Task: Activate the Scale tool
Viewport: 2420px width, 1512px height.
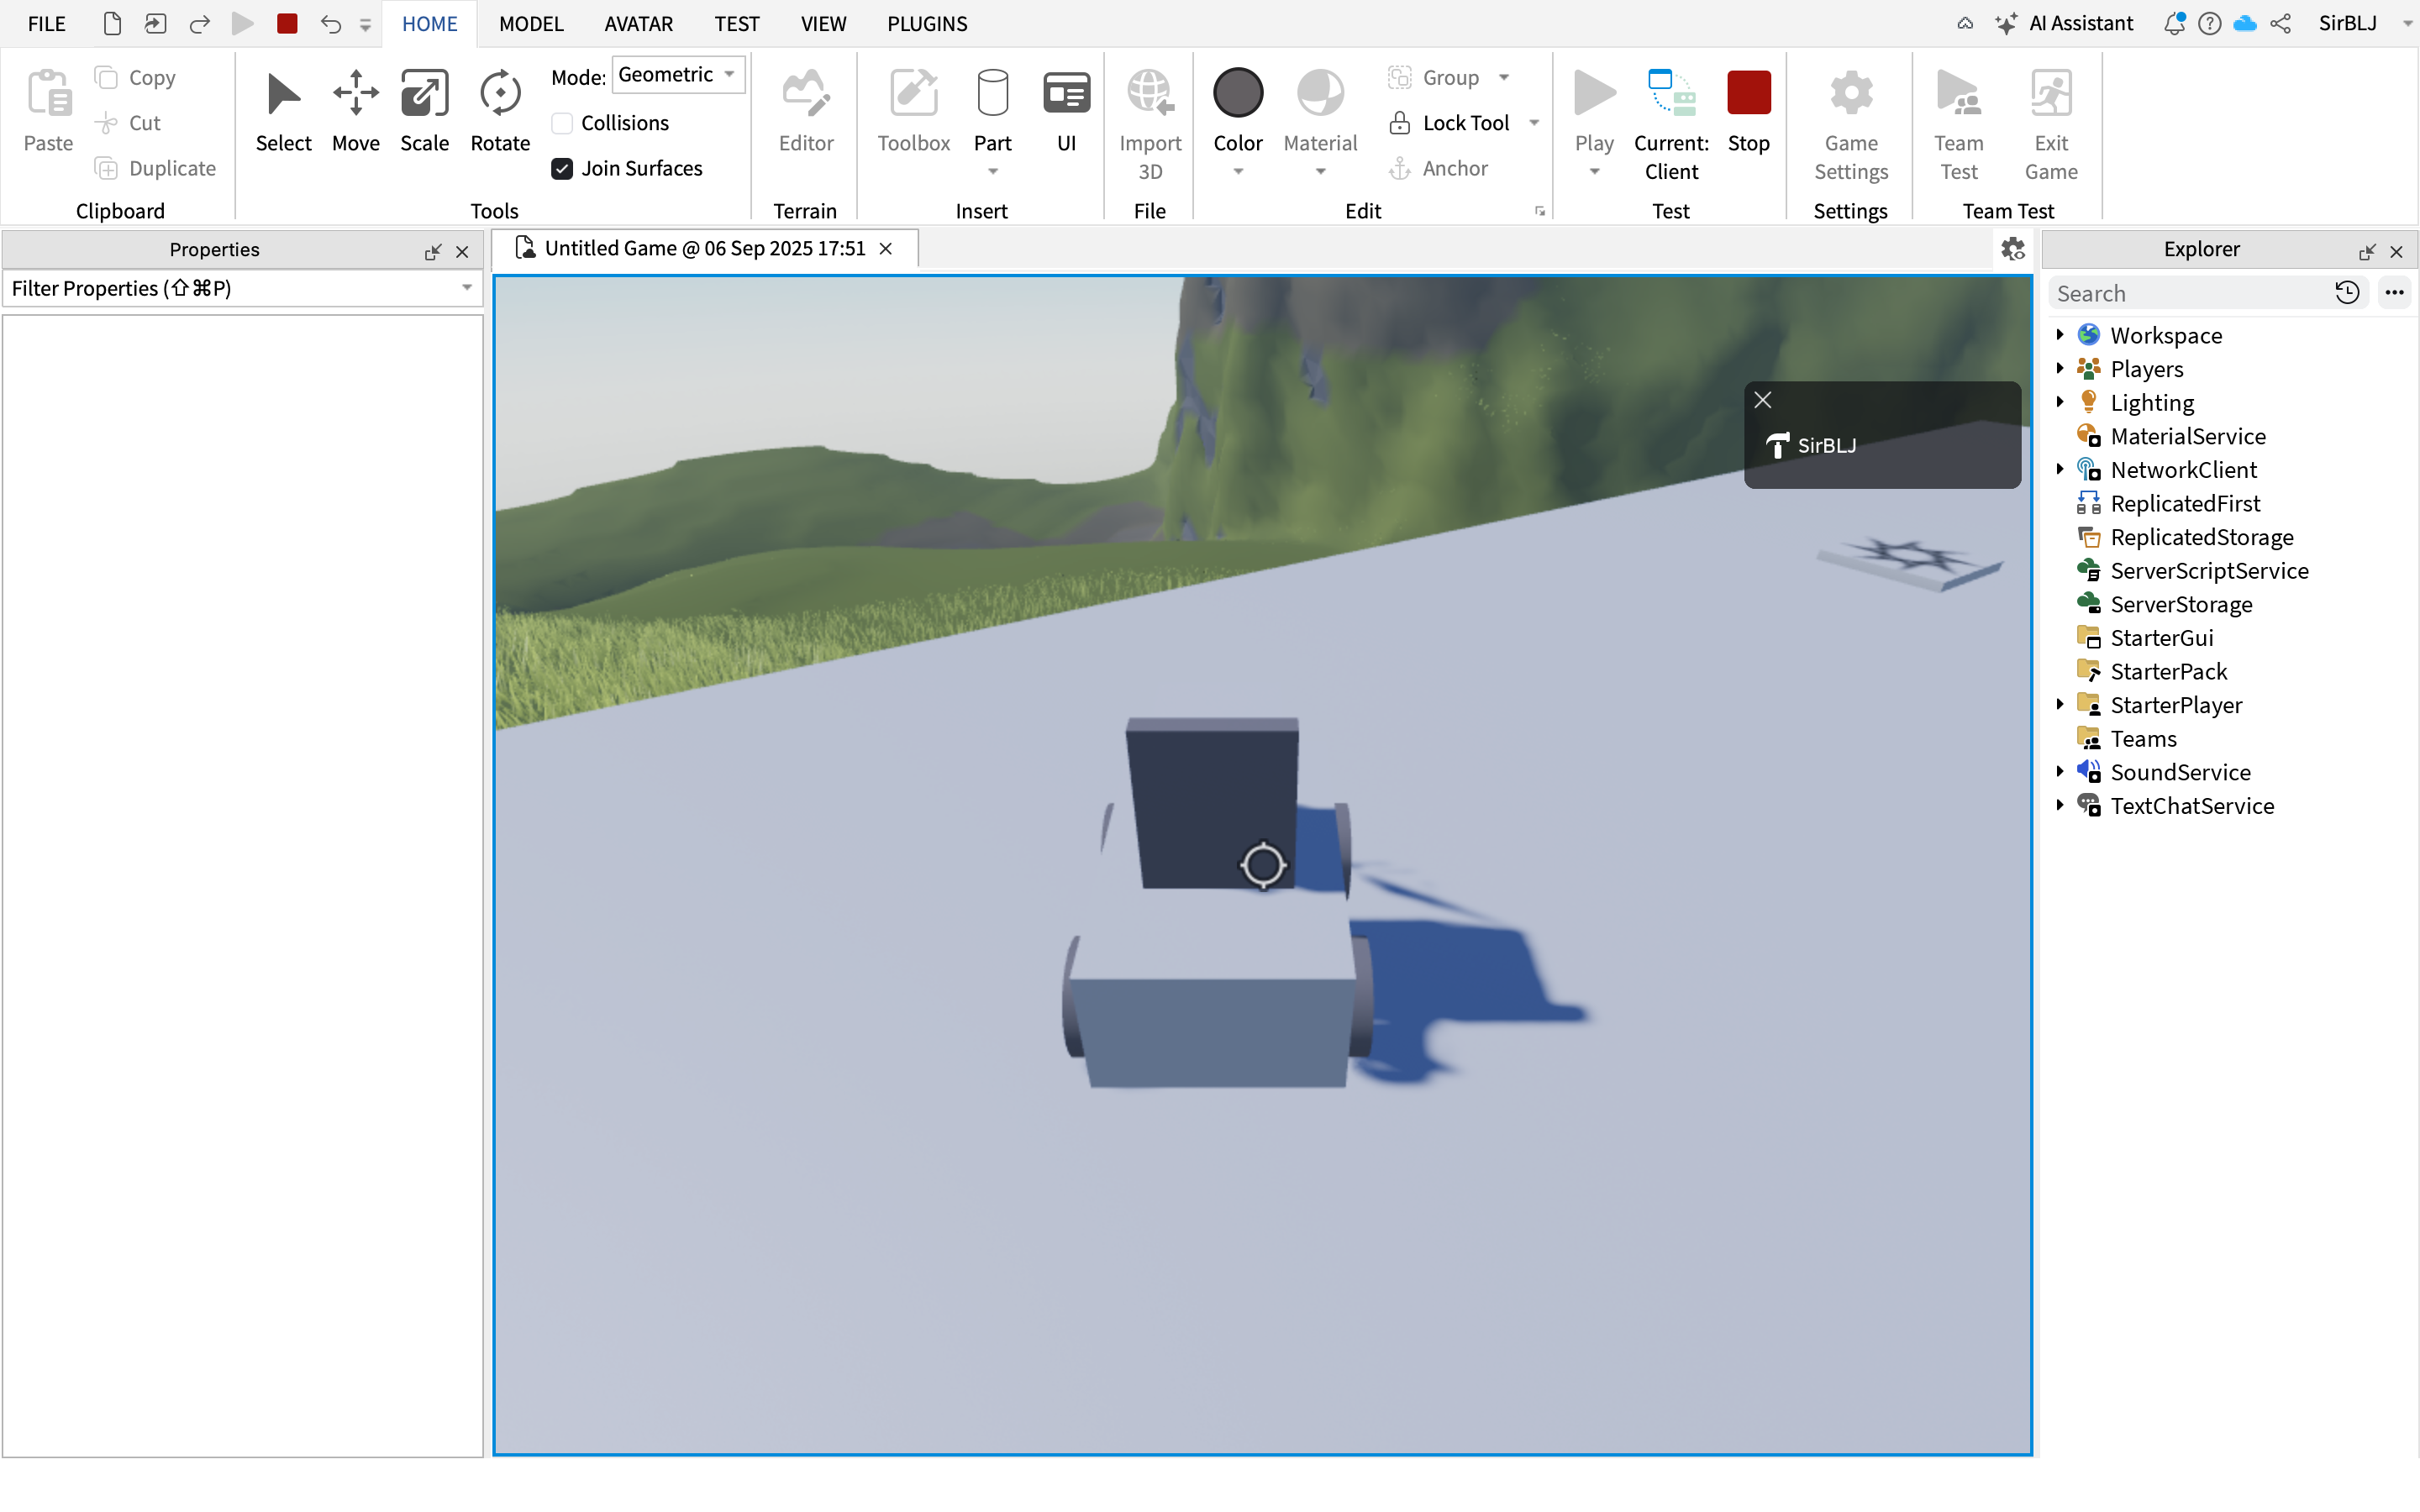Action: (424, 110)
